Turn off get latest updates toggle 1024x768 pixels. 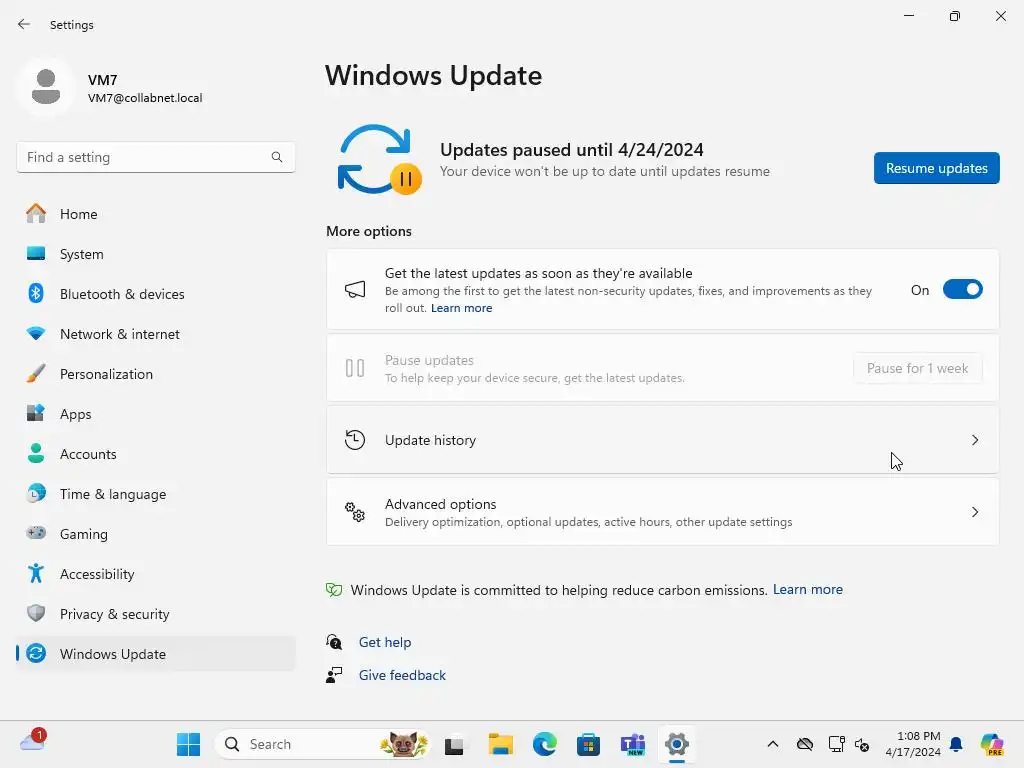(963, 289)
